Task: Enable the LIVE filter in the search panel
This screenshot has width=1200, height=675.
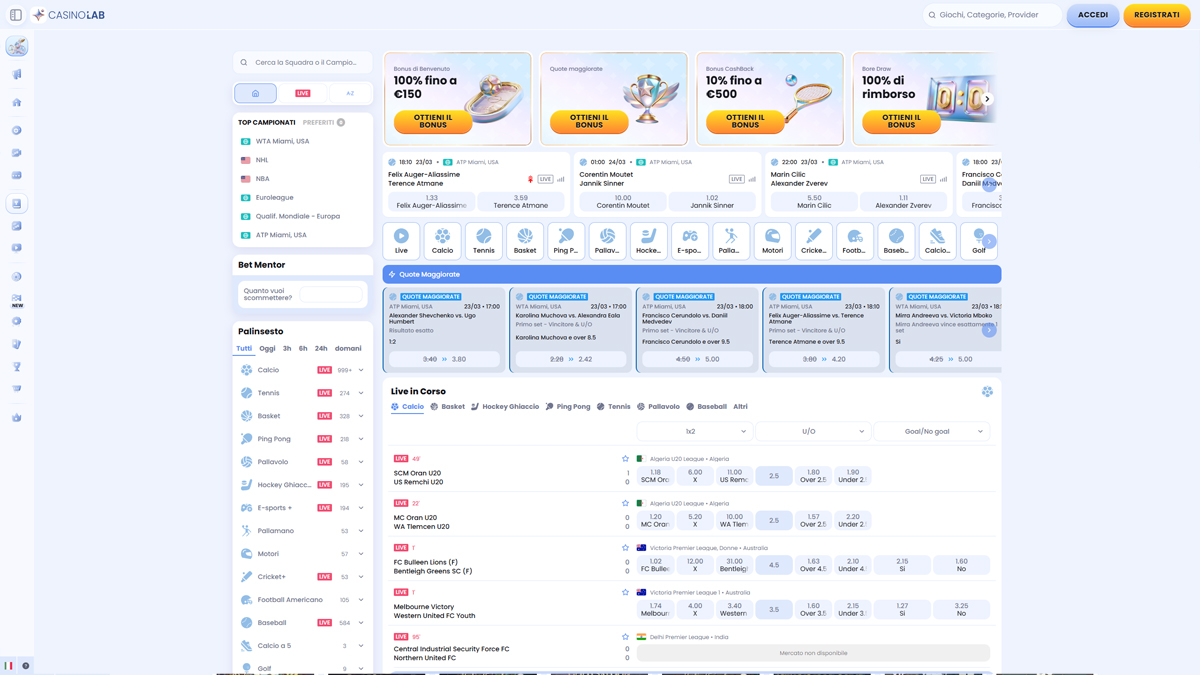Action: [x=303, y=92]
